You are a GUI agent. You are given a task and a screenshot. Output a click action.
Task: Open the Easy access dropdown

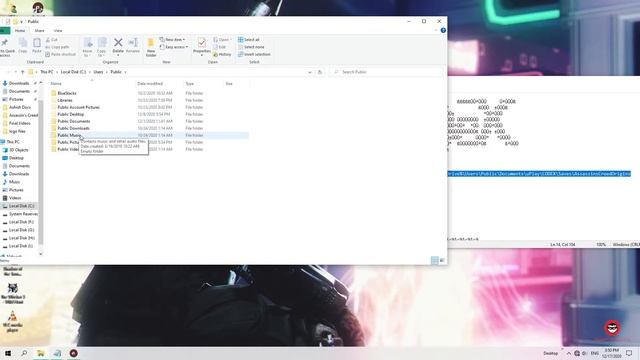[174, 47]
